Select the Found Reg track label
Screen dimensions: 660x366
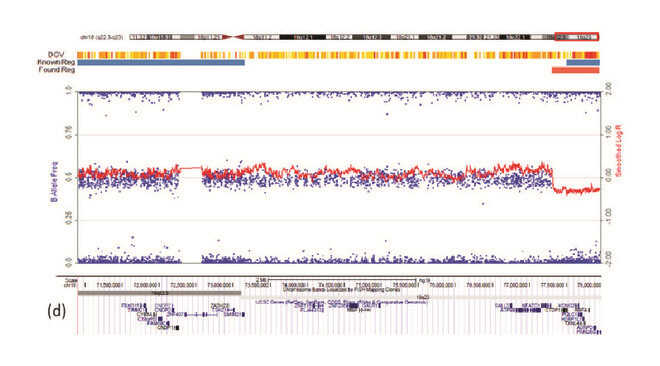point(57,70)
